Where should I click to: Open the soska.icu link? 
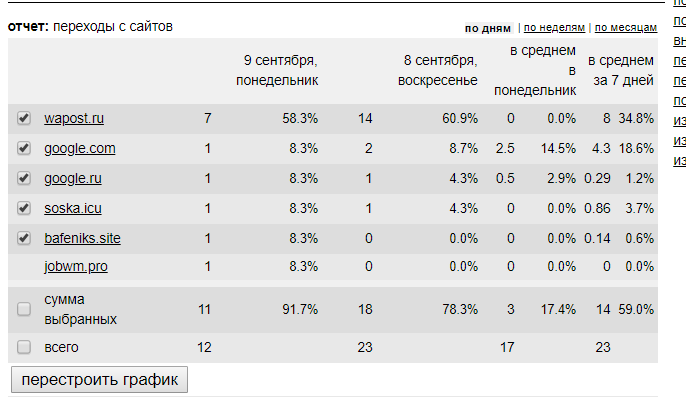(x=73, y=209)
